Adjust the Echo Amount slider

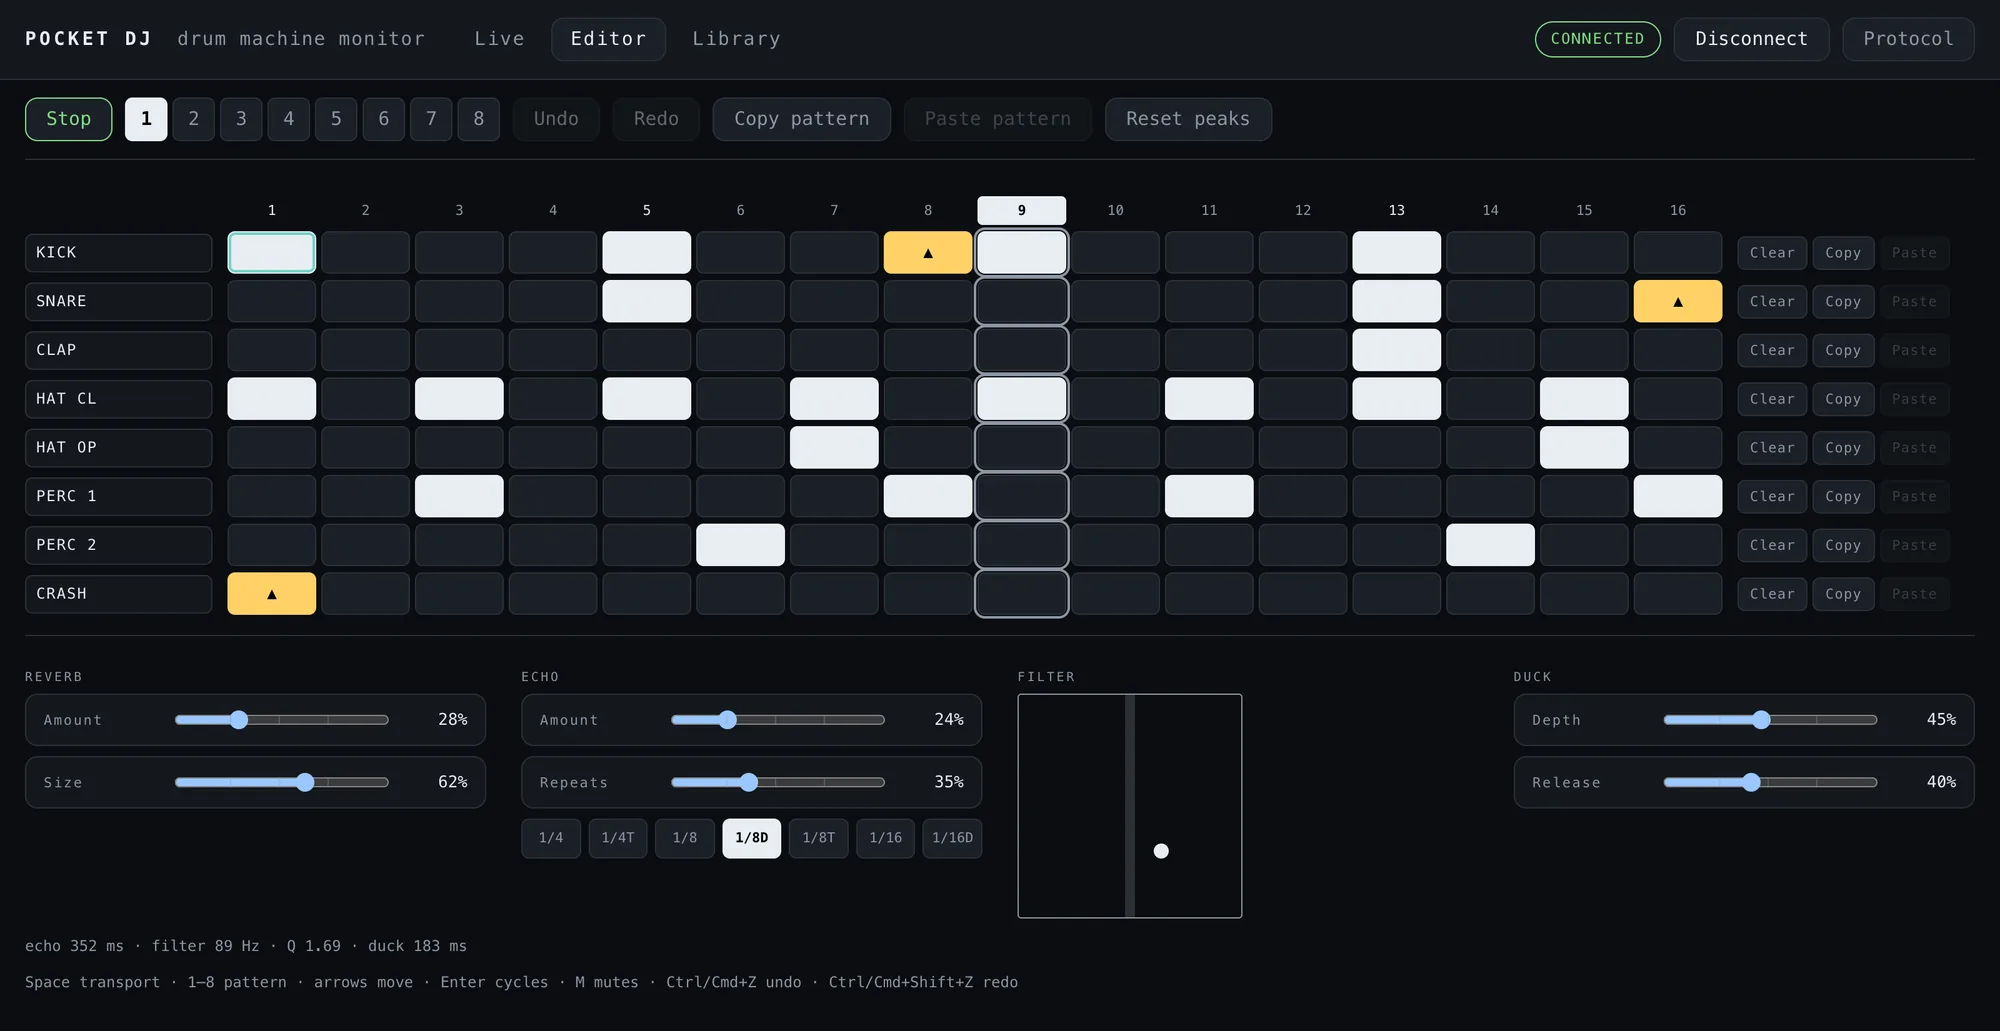(778, 720)
